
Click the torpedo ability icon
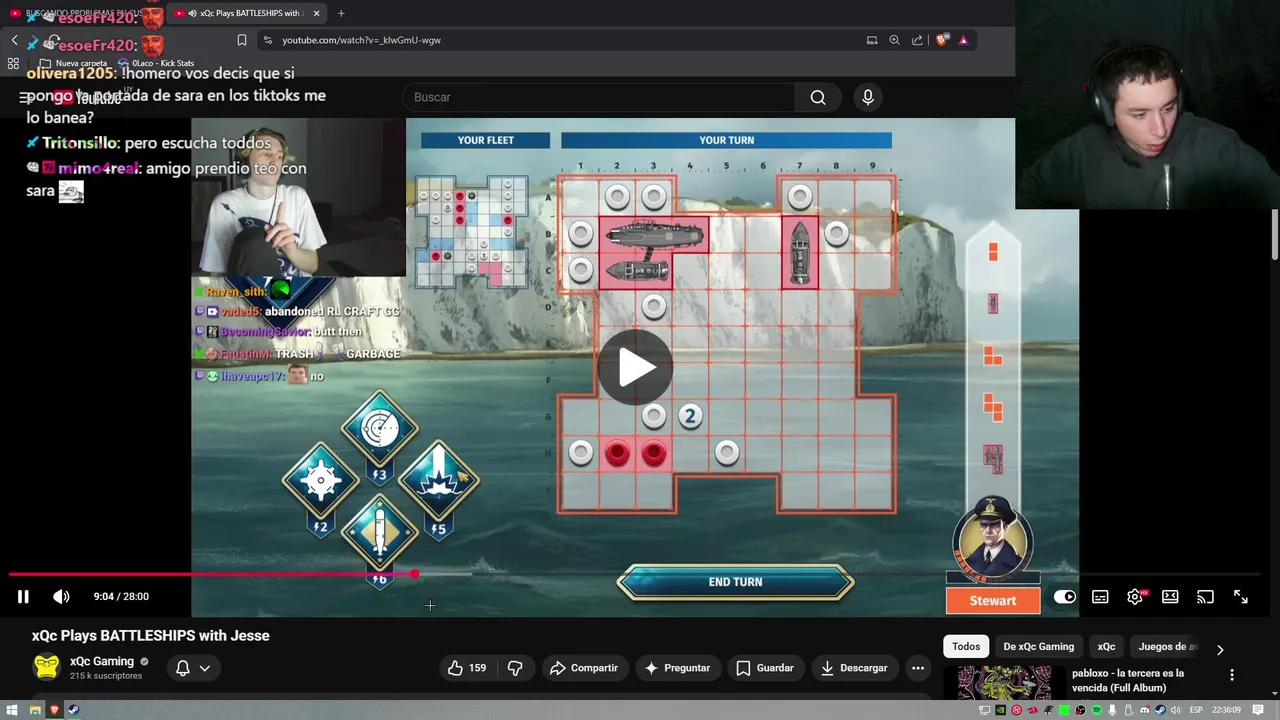click(x=379, y=532)
